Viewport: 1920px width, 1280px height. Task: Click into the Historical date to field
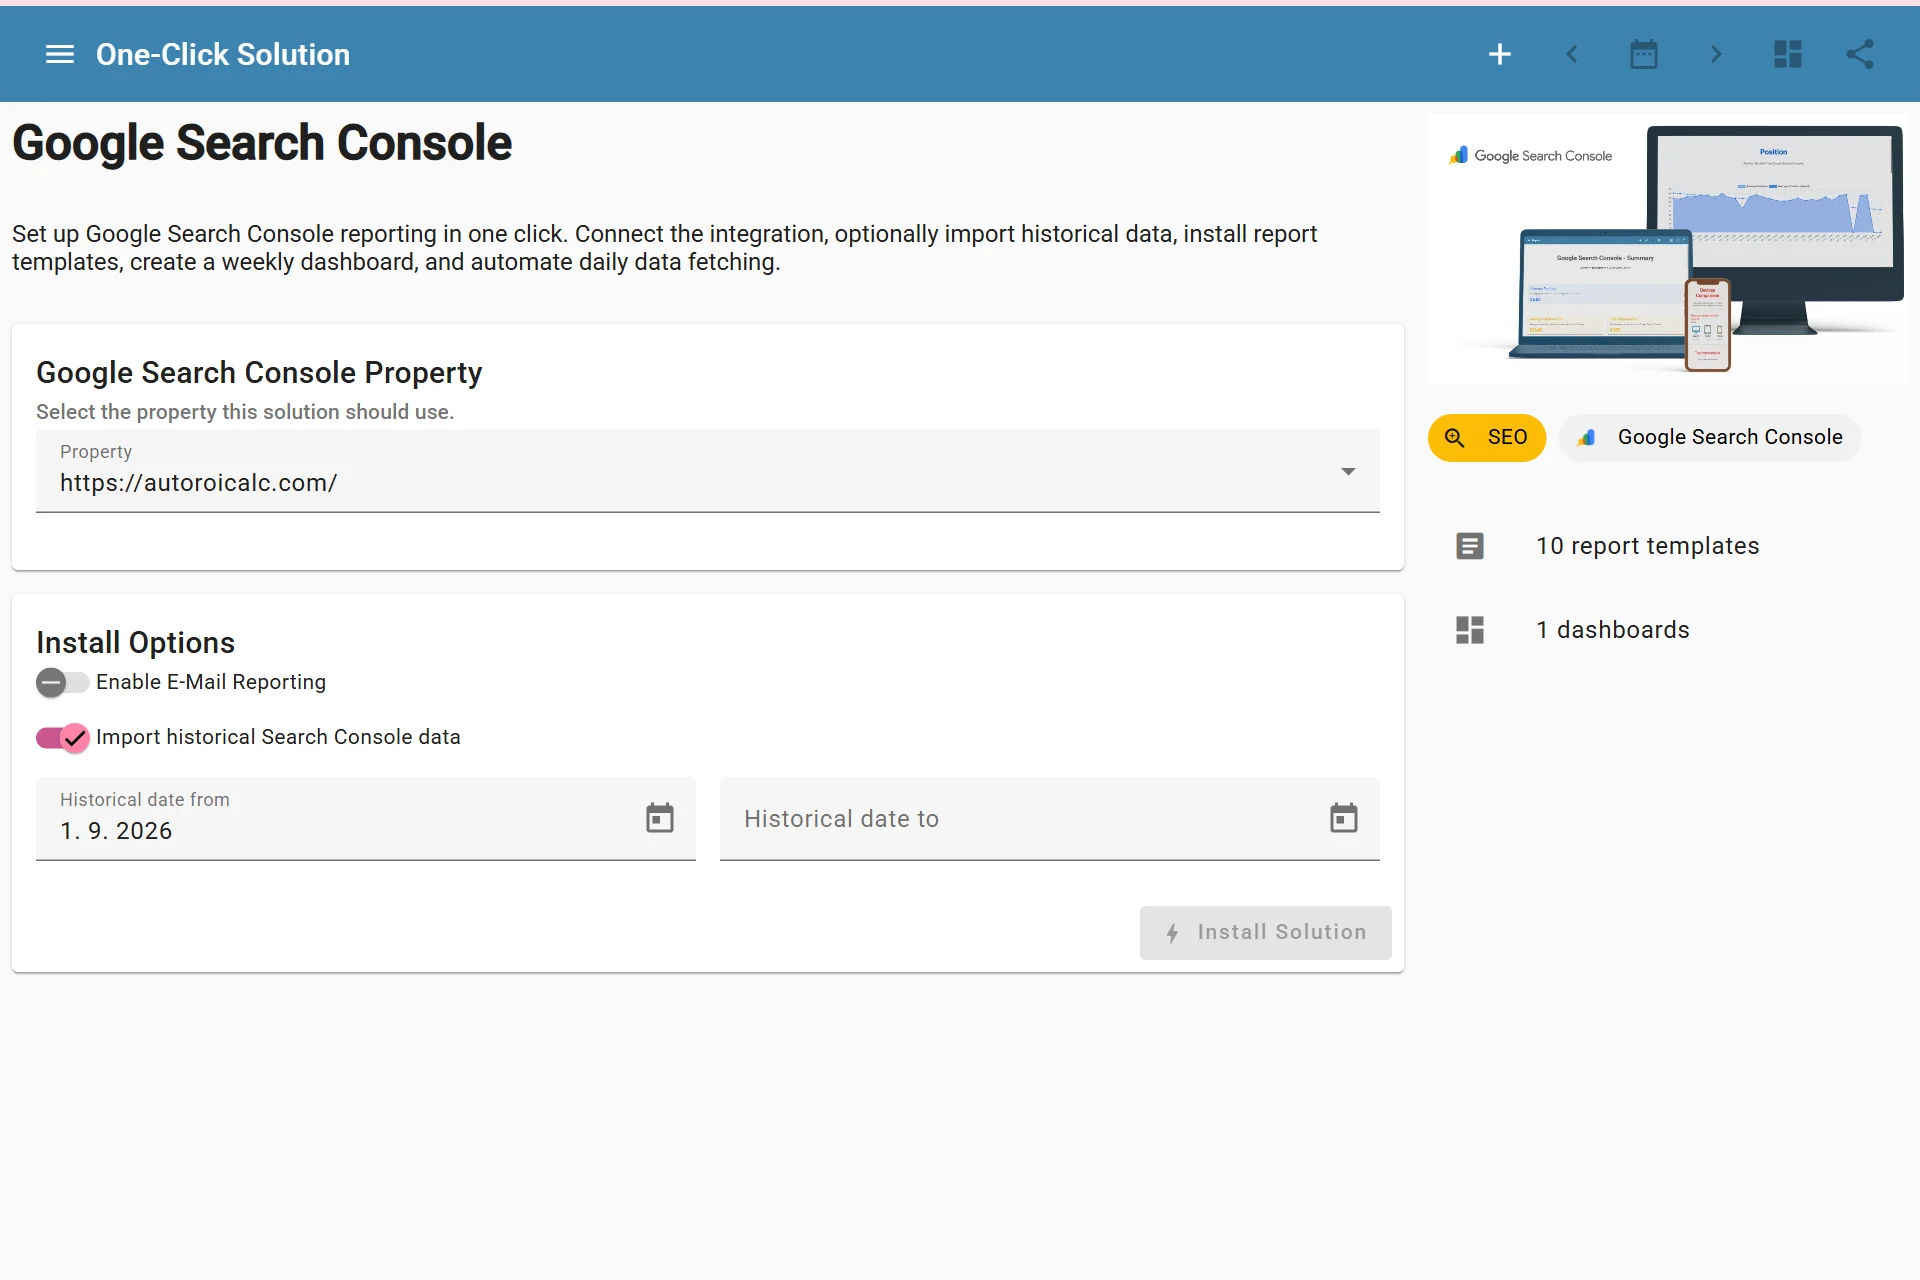[x=1050, y=818]
